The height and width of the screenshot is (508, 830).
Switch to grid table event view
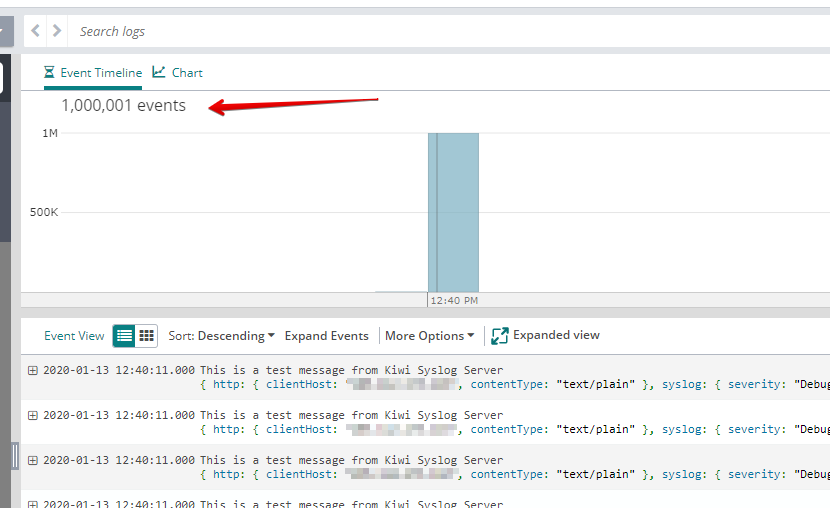click(x=147, y=336)
